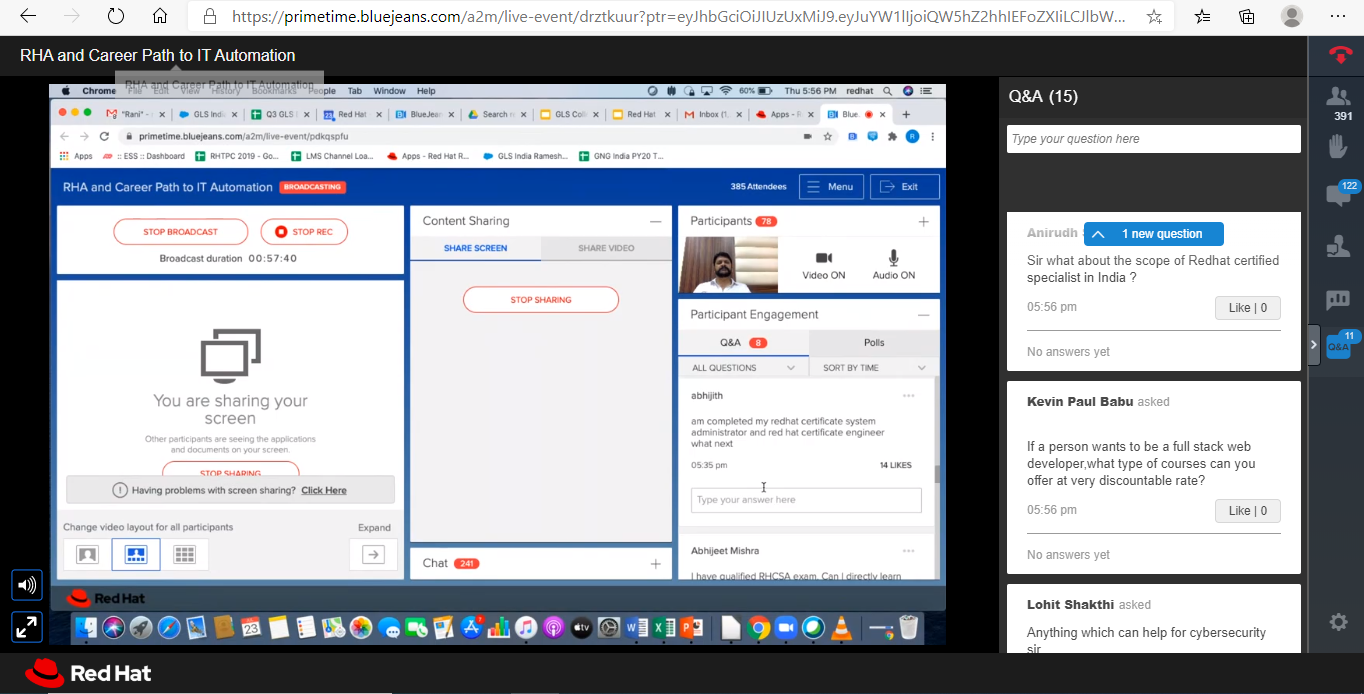Viewport: 1364px width, 694px height.
Task: Open the Edge profile avatar
Action: pyautogui.click(x=1292, y=17)
